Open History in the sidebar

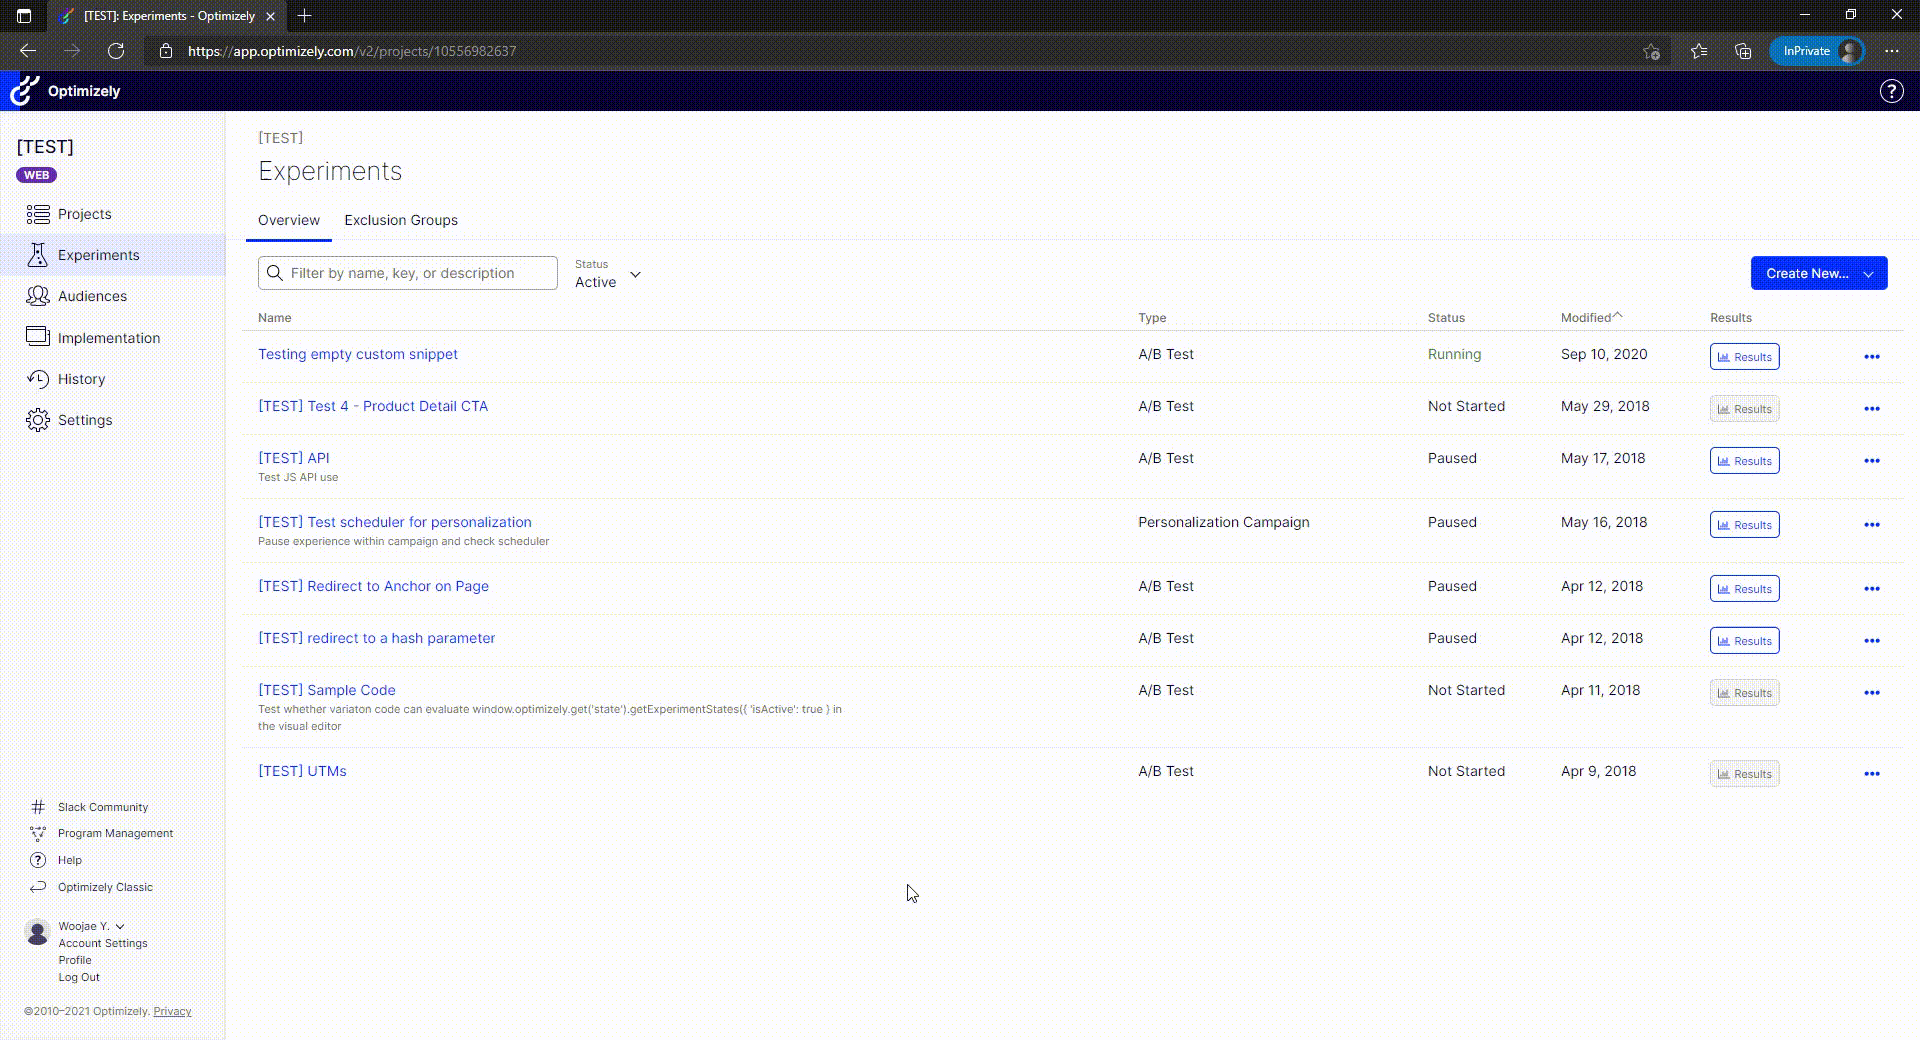click(81, 379)
